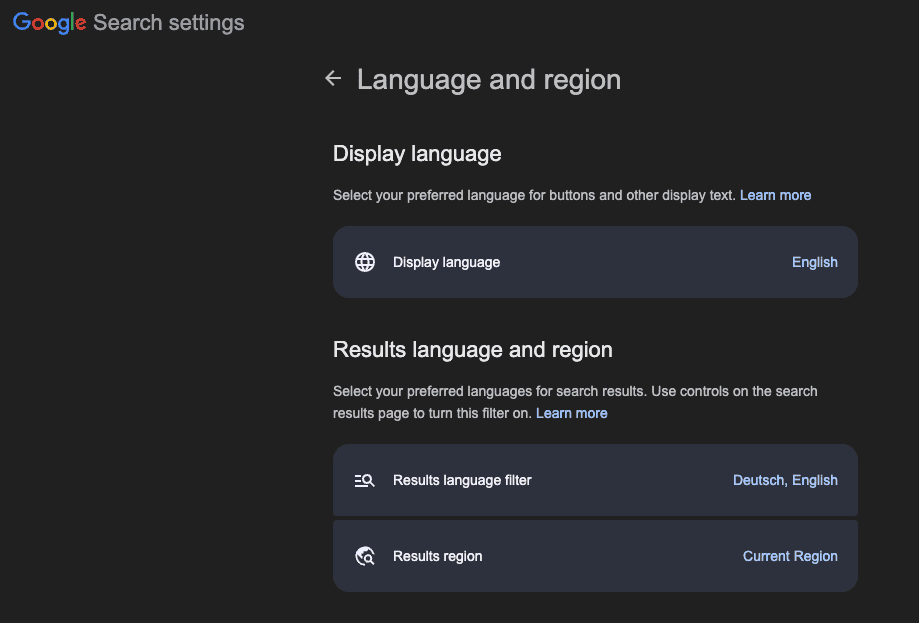The height and width of the screenshot is (623, 919).
Task: Open Learn more link under Display language
Action: (775, 195)
